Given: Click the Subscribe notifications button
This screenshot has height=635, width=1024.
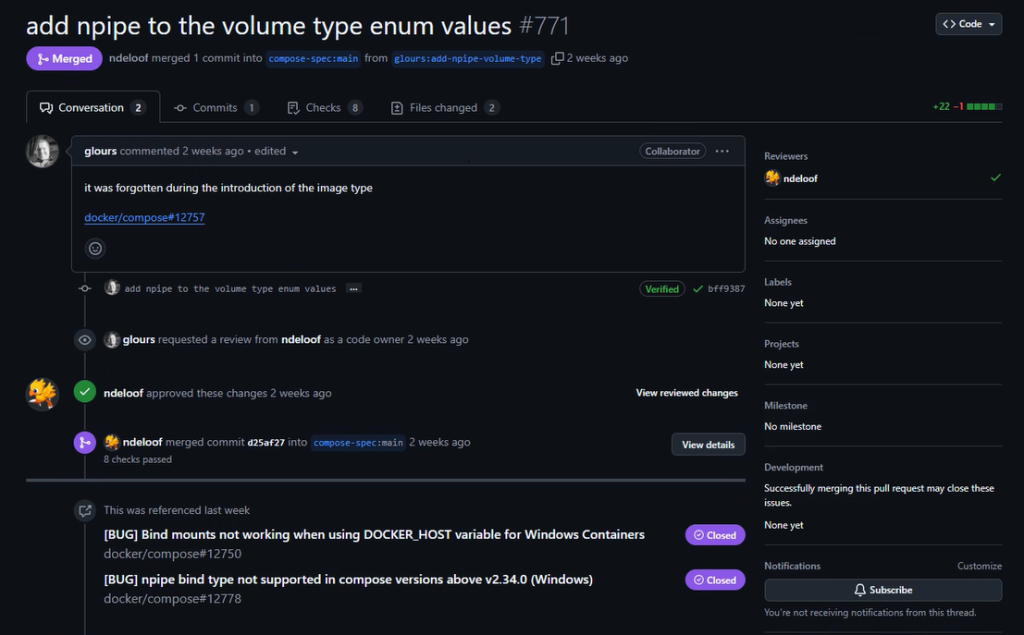Looking at the screenshot, I should point(883,590).
